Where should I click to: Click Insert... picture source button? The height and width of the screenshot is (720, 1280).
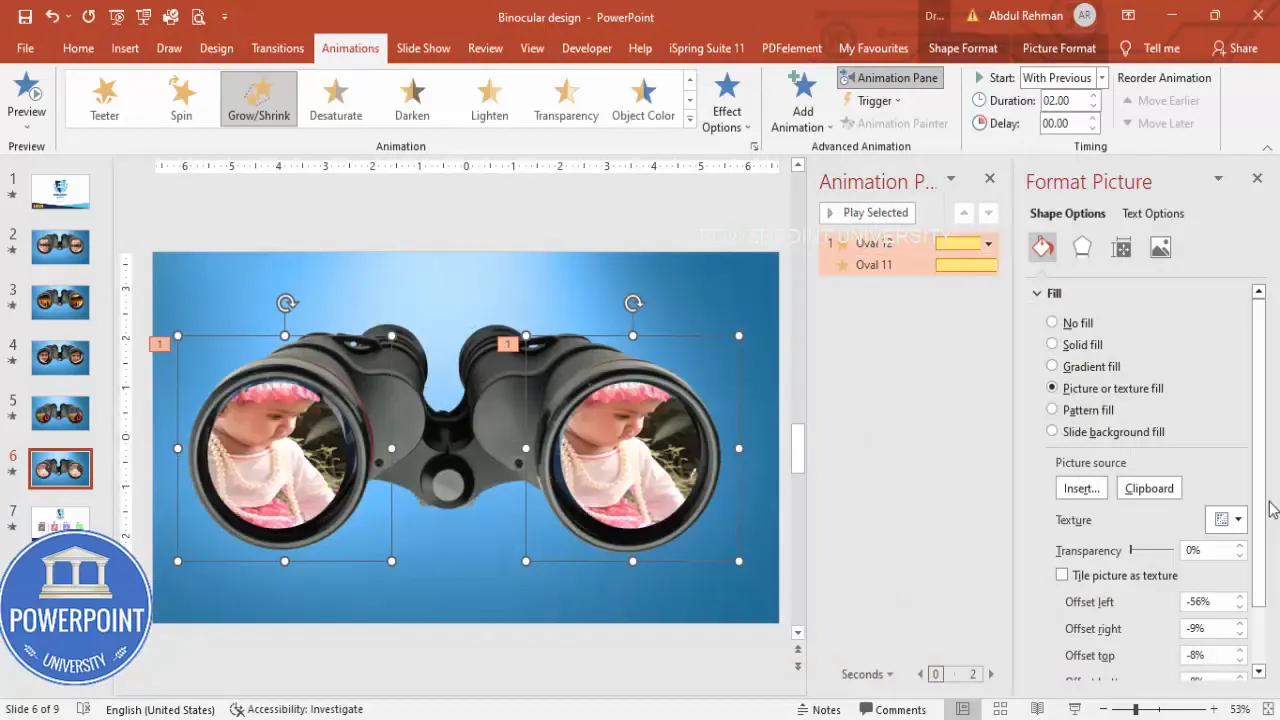click(x=1081, y=488)
